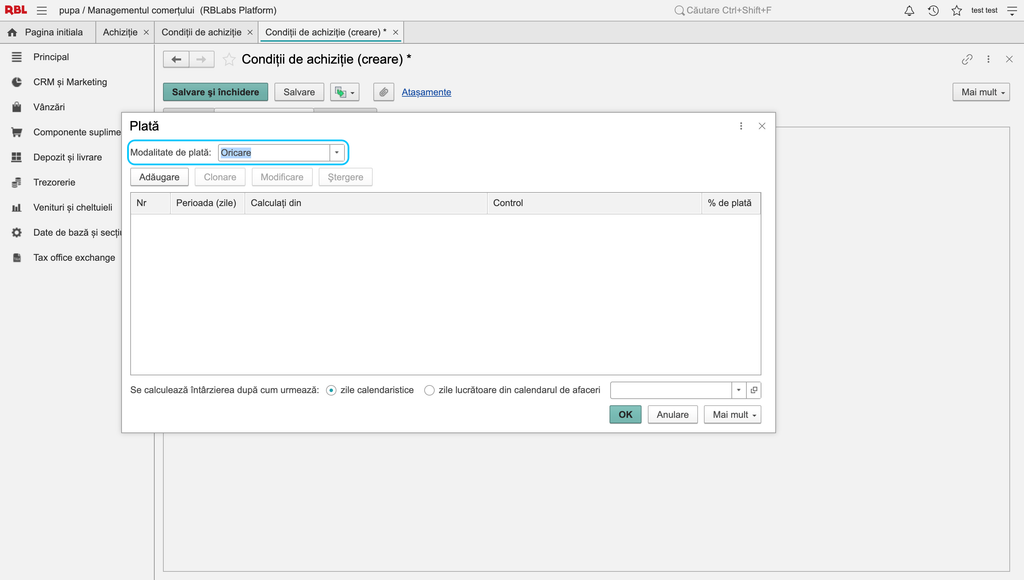The image size is (1024, 580).
Task: Click the business calendar open-form icon
Action: coord(754,391)
